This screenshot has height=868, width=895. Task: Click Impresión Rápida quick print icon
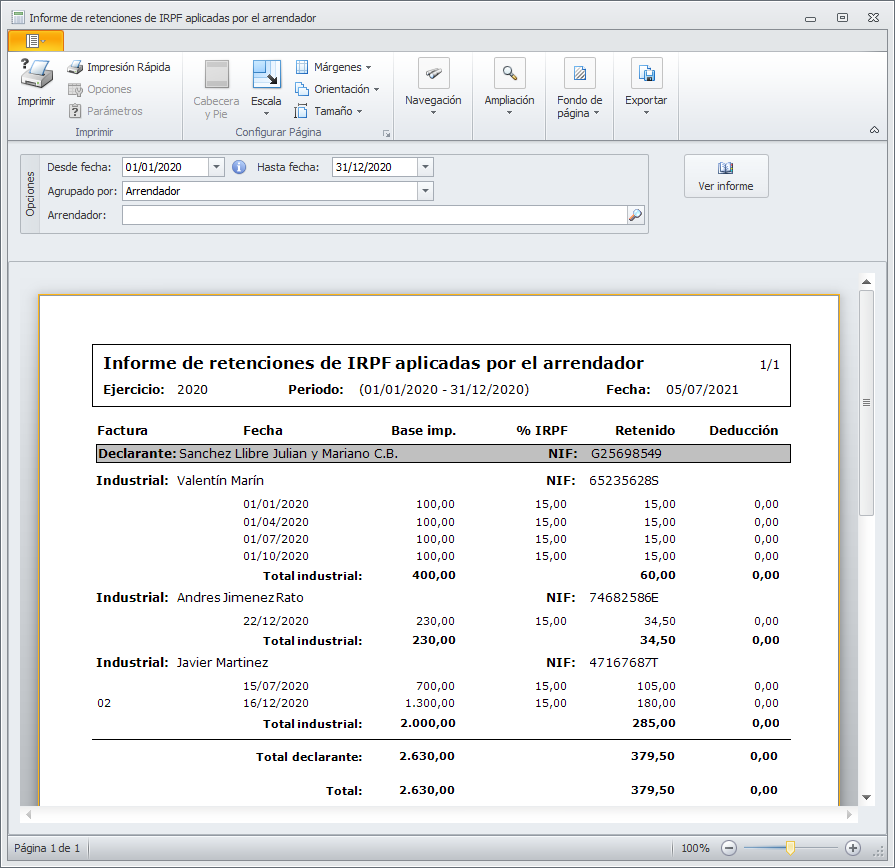(x=75, y=68)
